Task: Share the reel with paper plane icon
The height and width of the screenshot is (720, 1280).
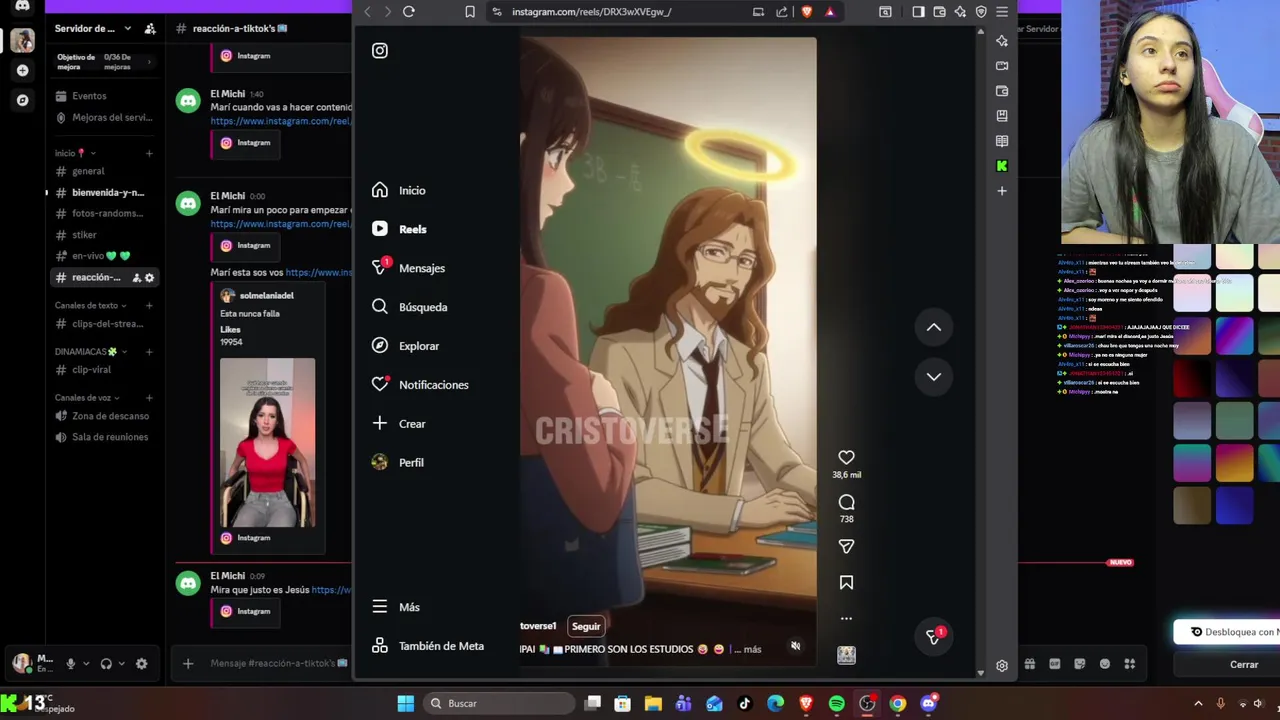Action: pyautogui.click(x=846, y=546)
